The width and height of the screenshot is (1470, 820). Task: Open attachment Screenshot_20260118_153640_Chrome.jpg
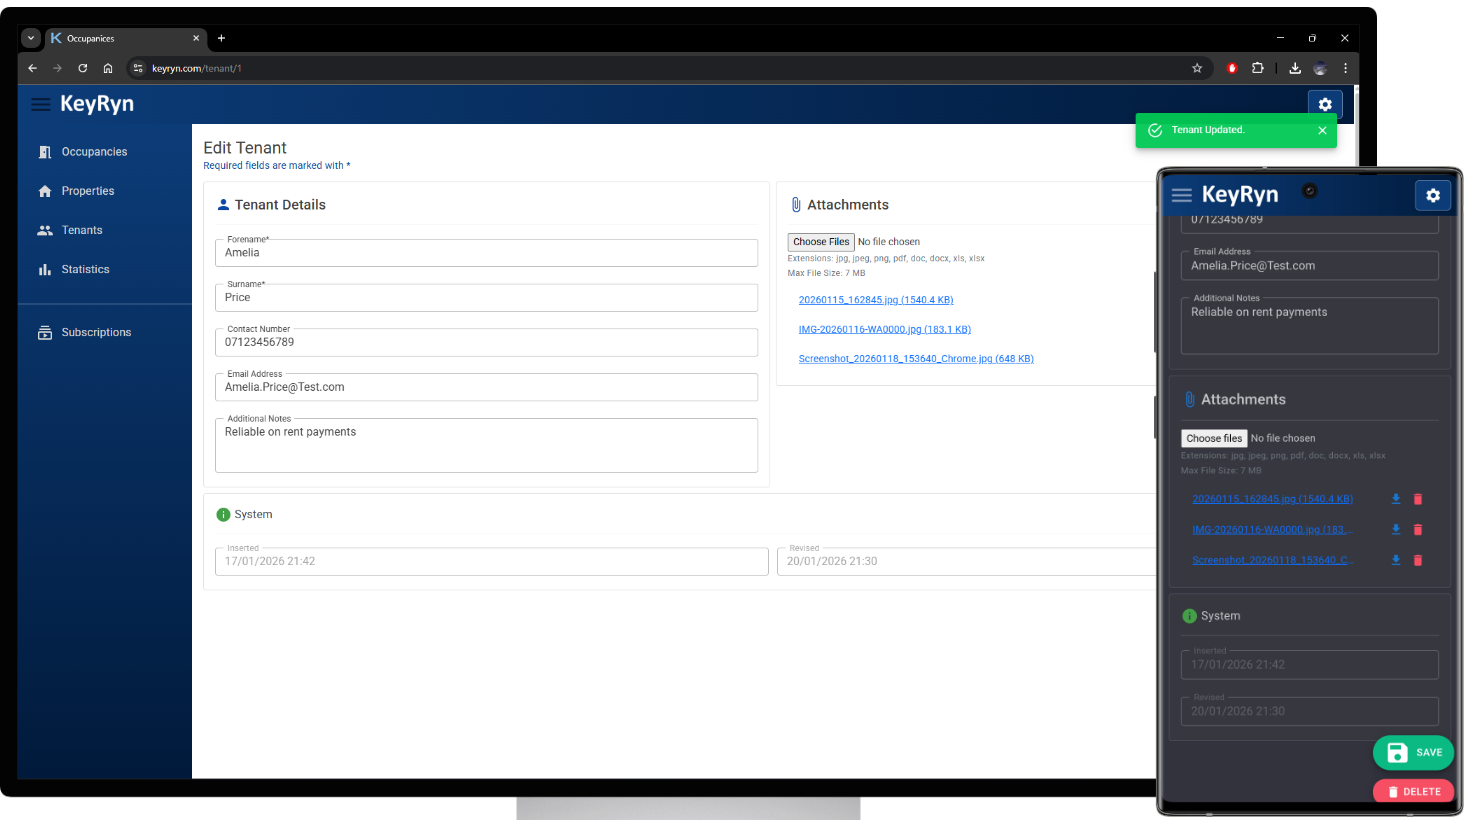[x=915, y=358]
